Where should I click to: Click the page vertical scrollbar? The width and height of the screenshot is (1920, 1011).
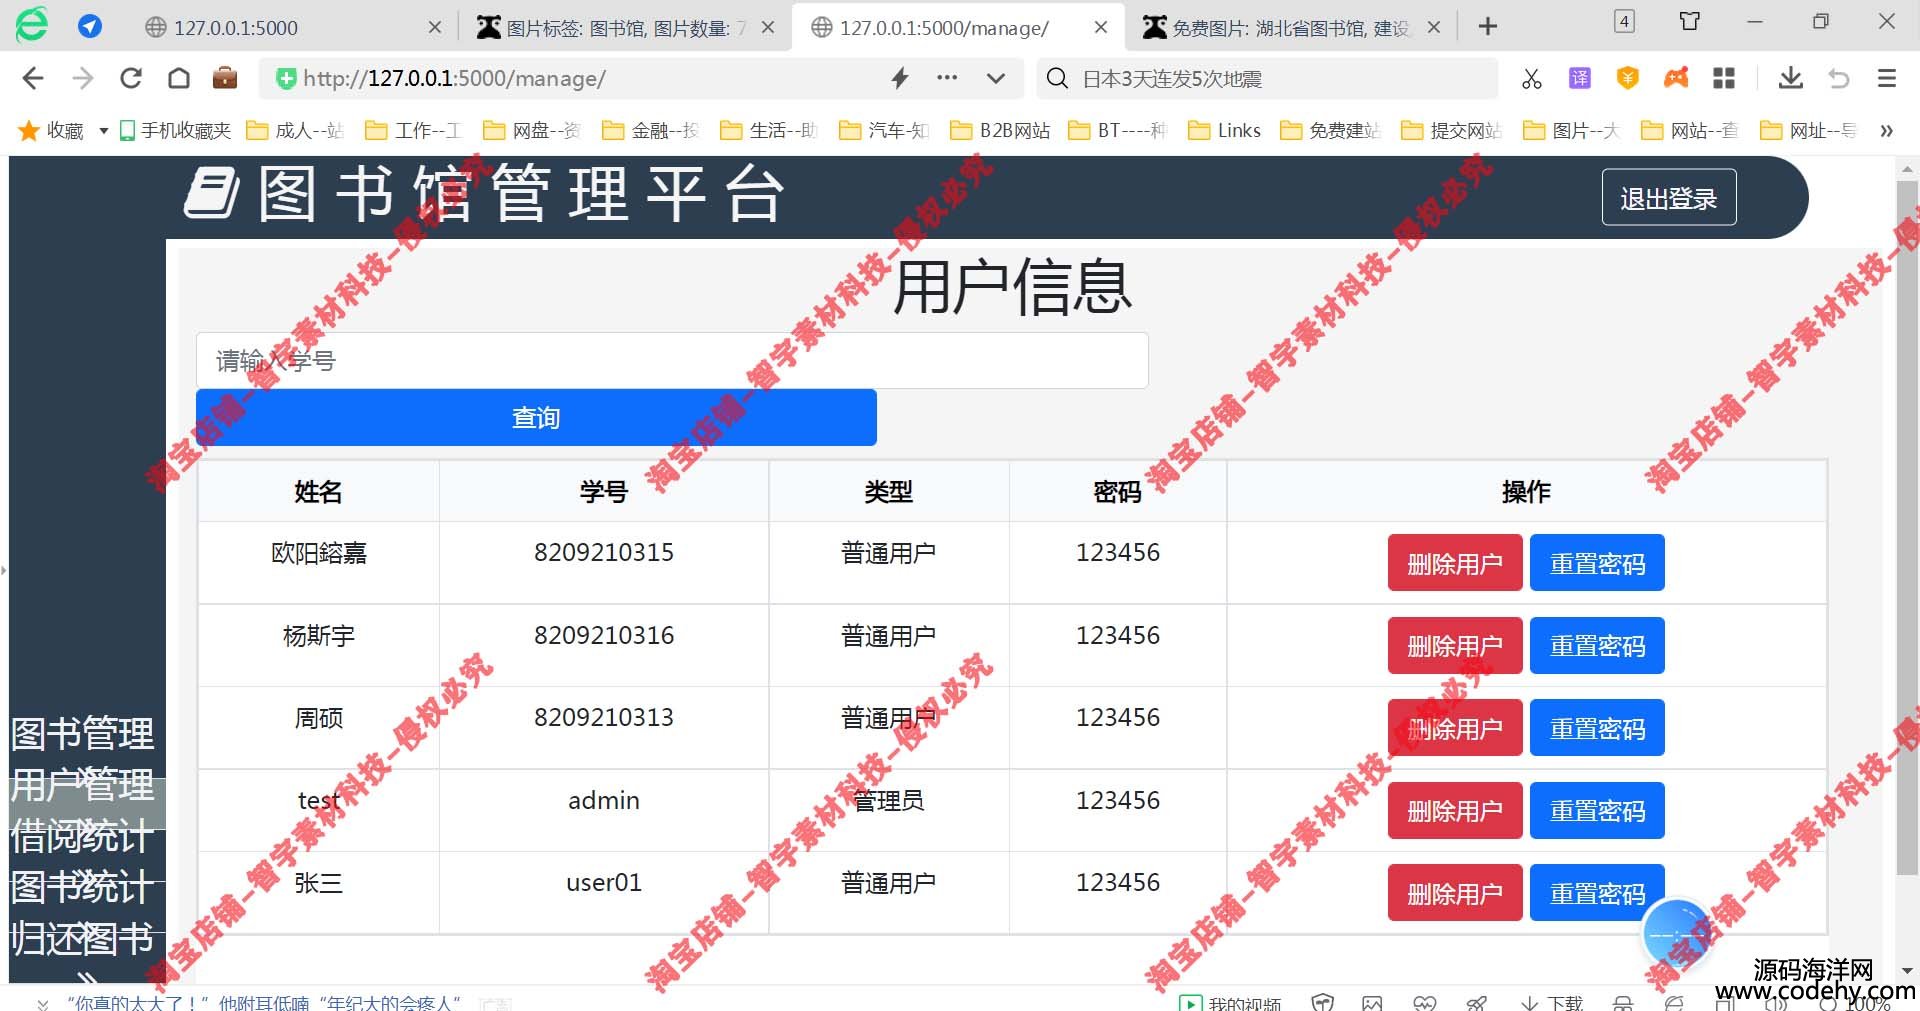point(1907,529)
